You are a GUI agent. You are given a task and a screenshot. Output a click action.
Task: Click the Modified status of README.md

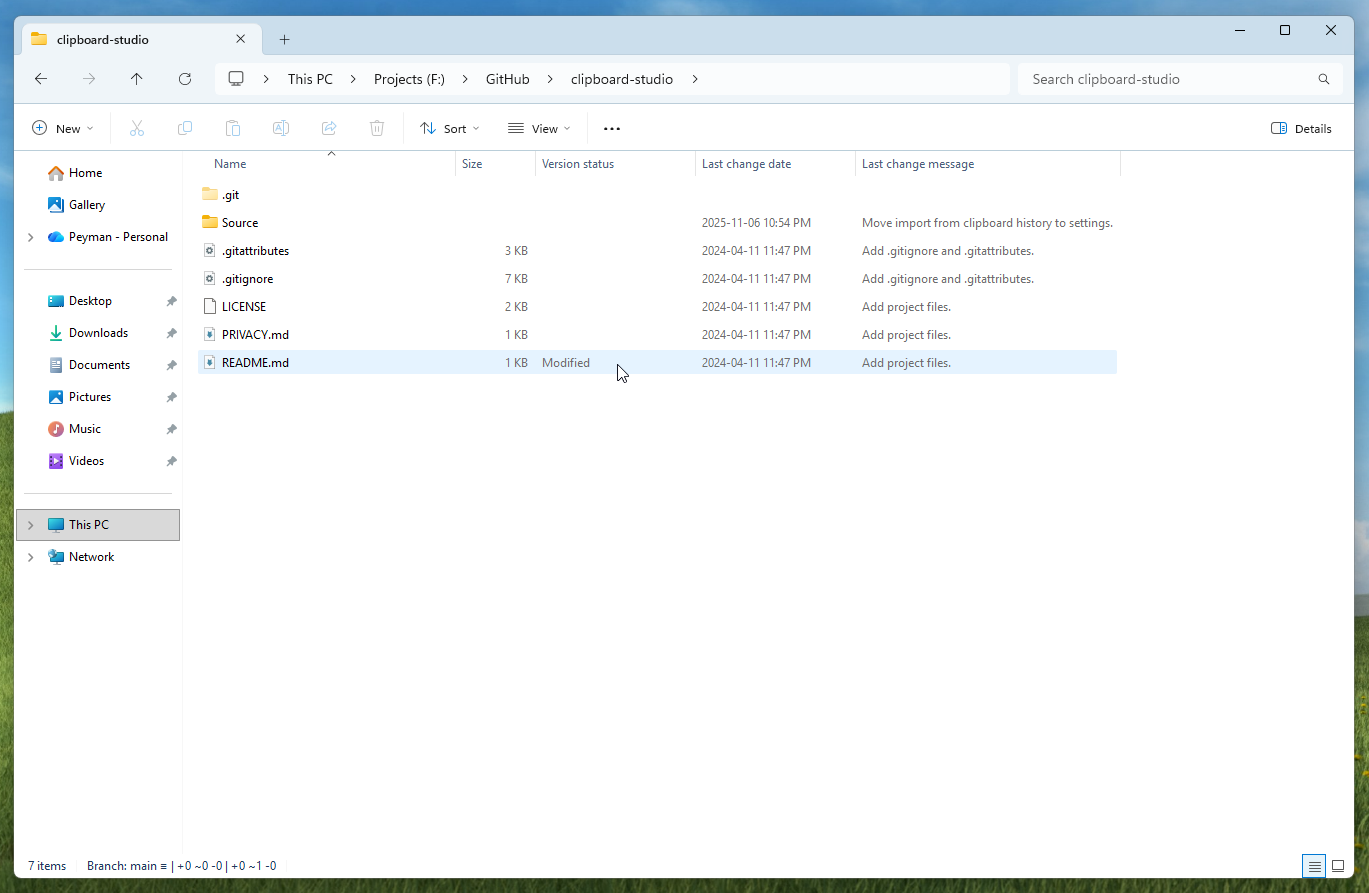(566, 363)
